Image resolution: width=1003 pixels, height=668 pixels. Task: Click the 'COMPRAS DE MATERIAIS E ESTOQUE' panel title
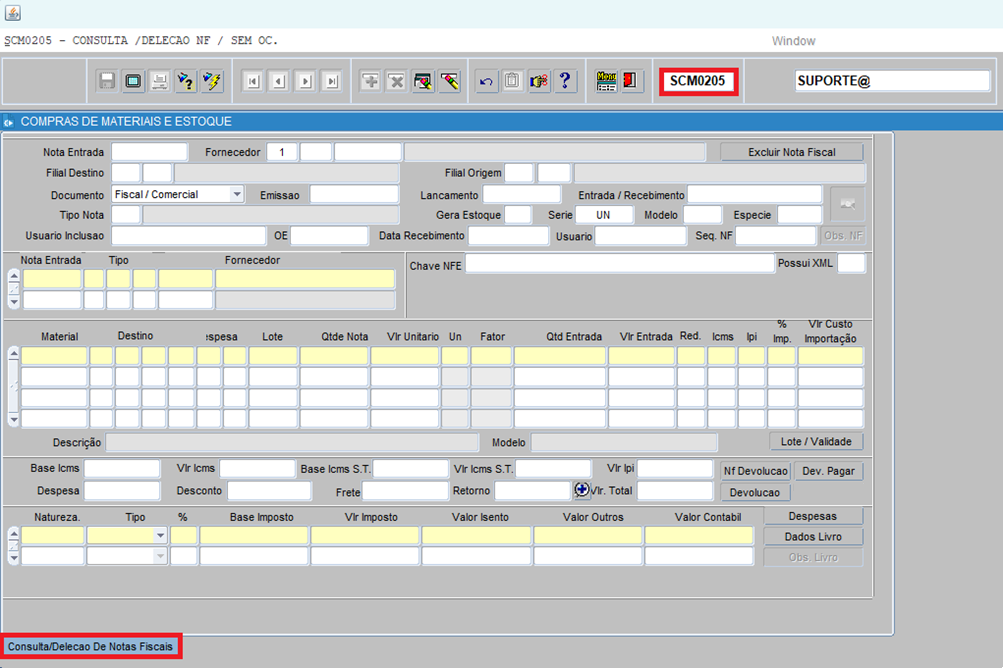click(126, 122)
